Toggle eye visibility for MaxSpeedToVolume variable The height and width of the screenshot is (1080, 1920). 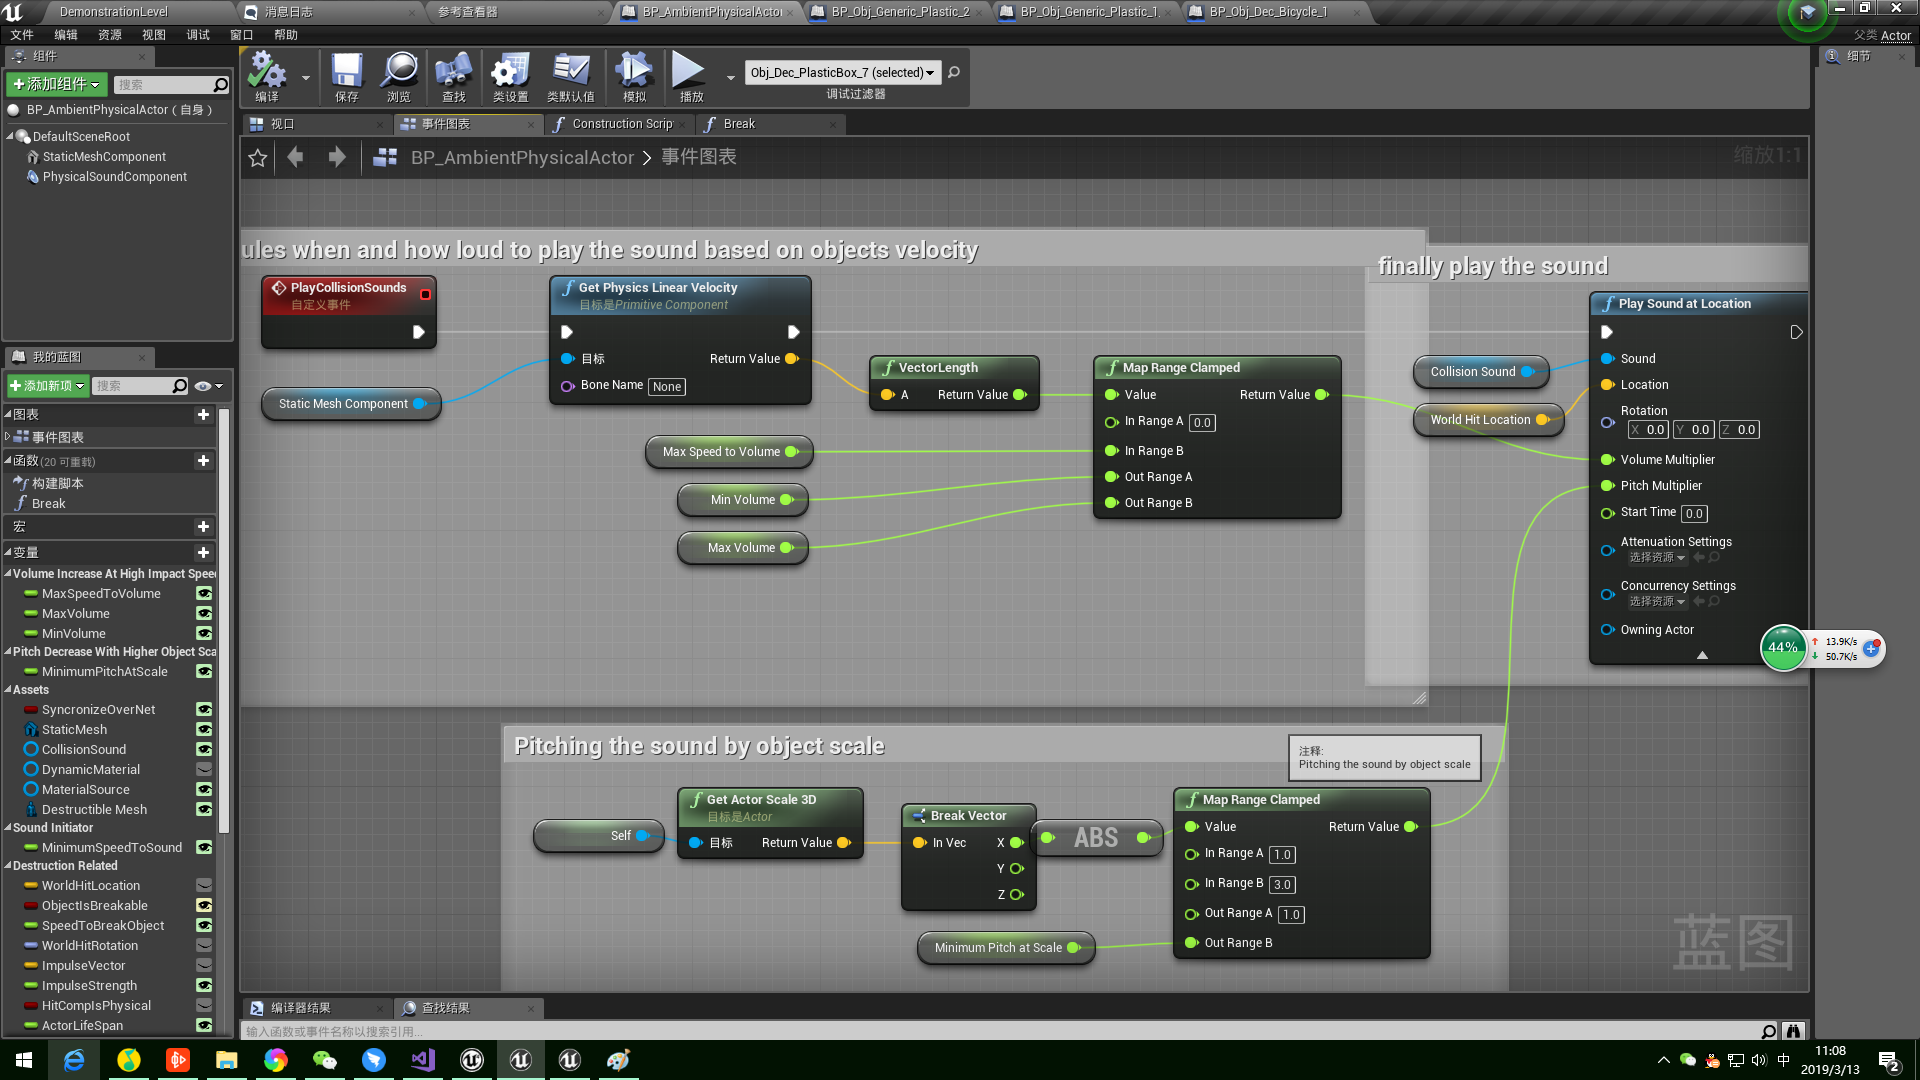point(204,594)
